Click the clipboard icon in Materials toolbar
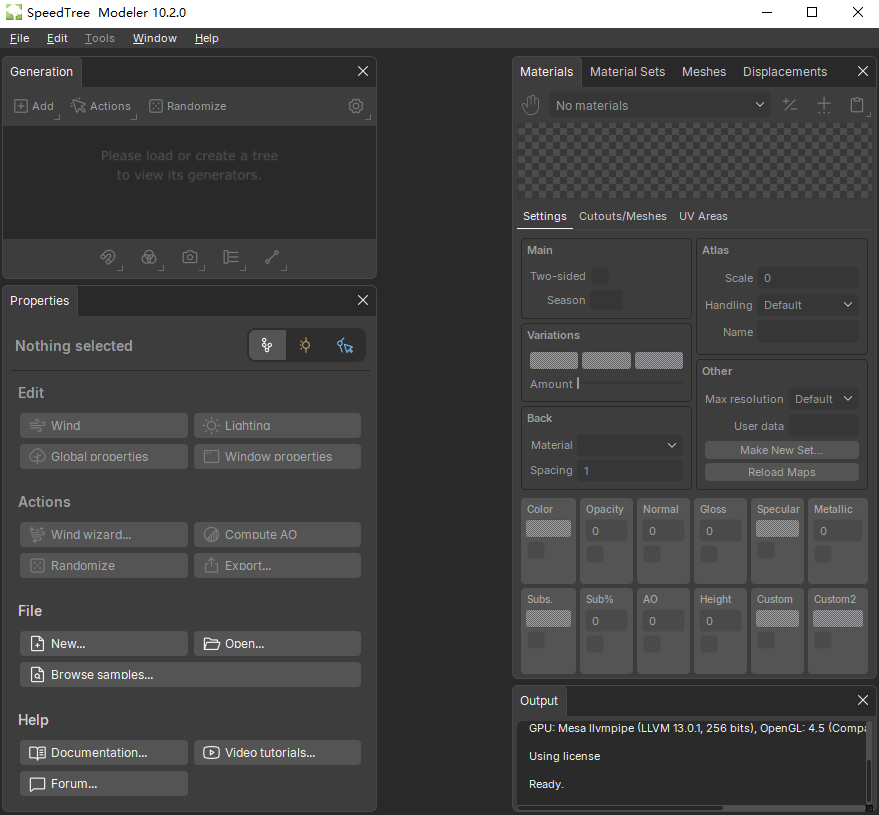 click(x=857, y=105)
